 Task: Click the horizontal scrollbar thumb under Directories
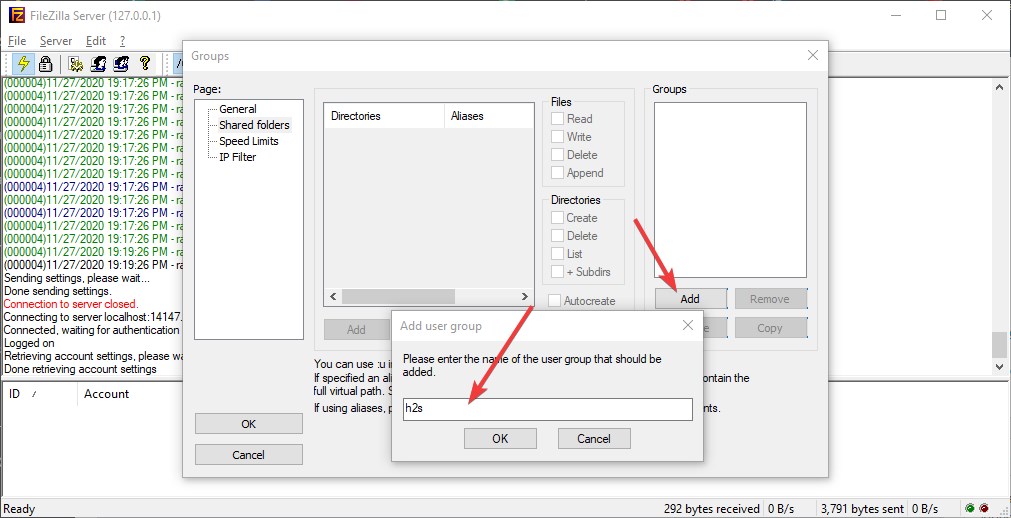click(x=398, y=297)
